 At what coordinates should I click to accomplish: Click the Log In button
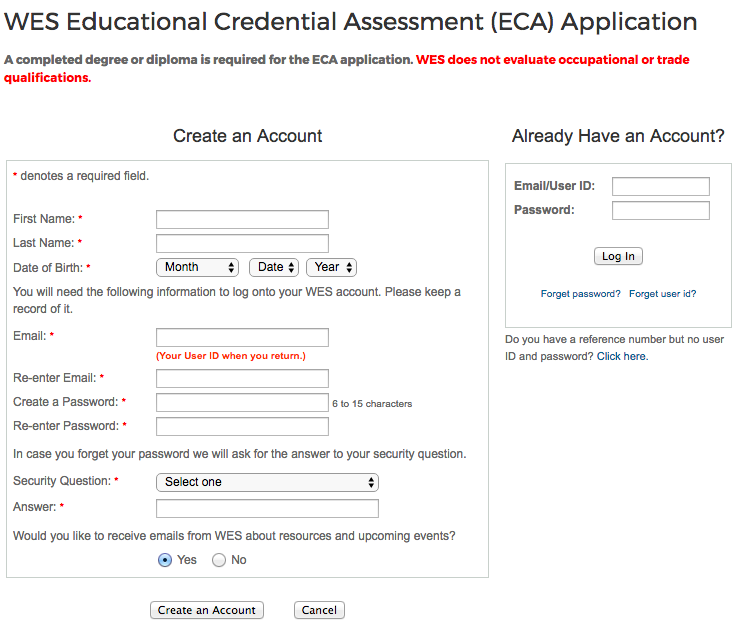click(618, 256)
